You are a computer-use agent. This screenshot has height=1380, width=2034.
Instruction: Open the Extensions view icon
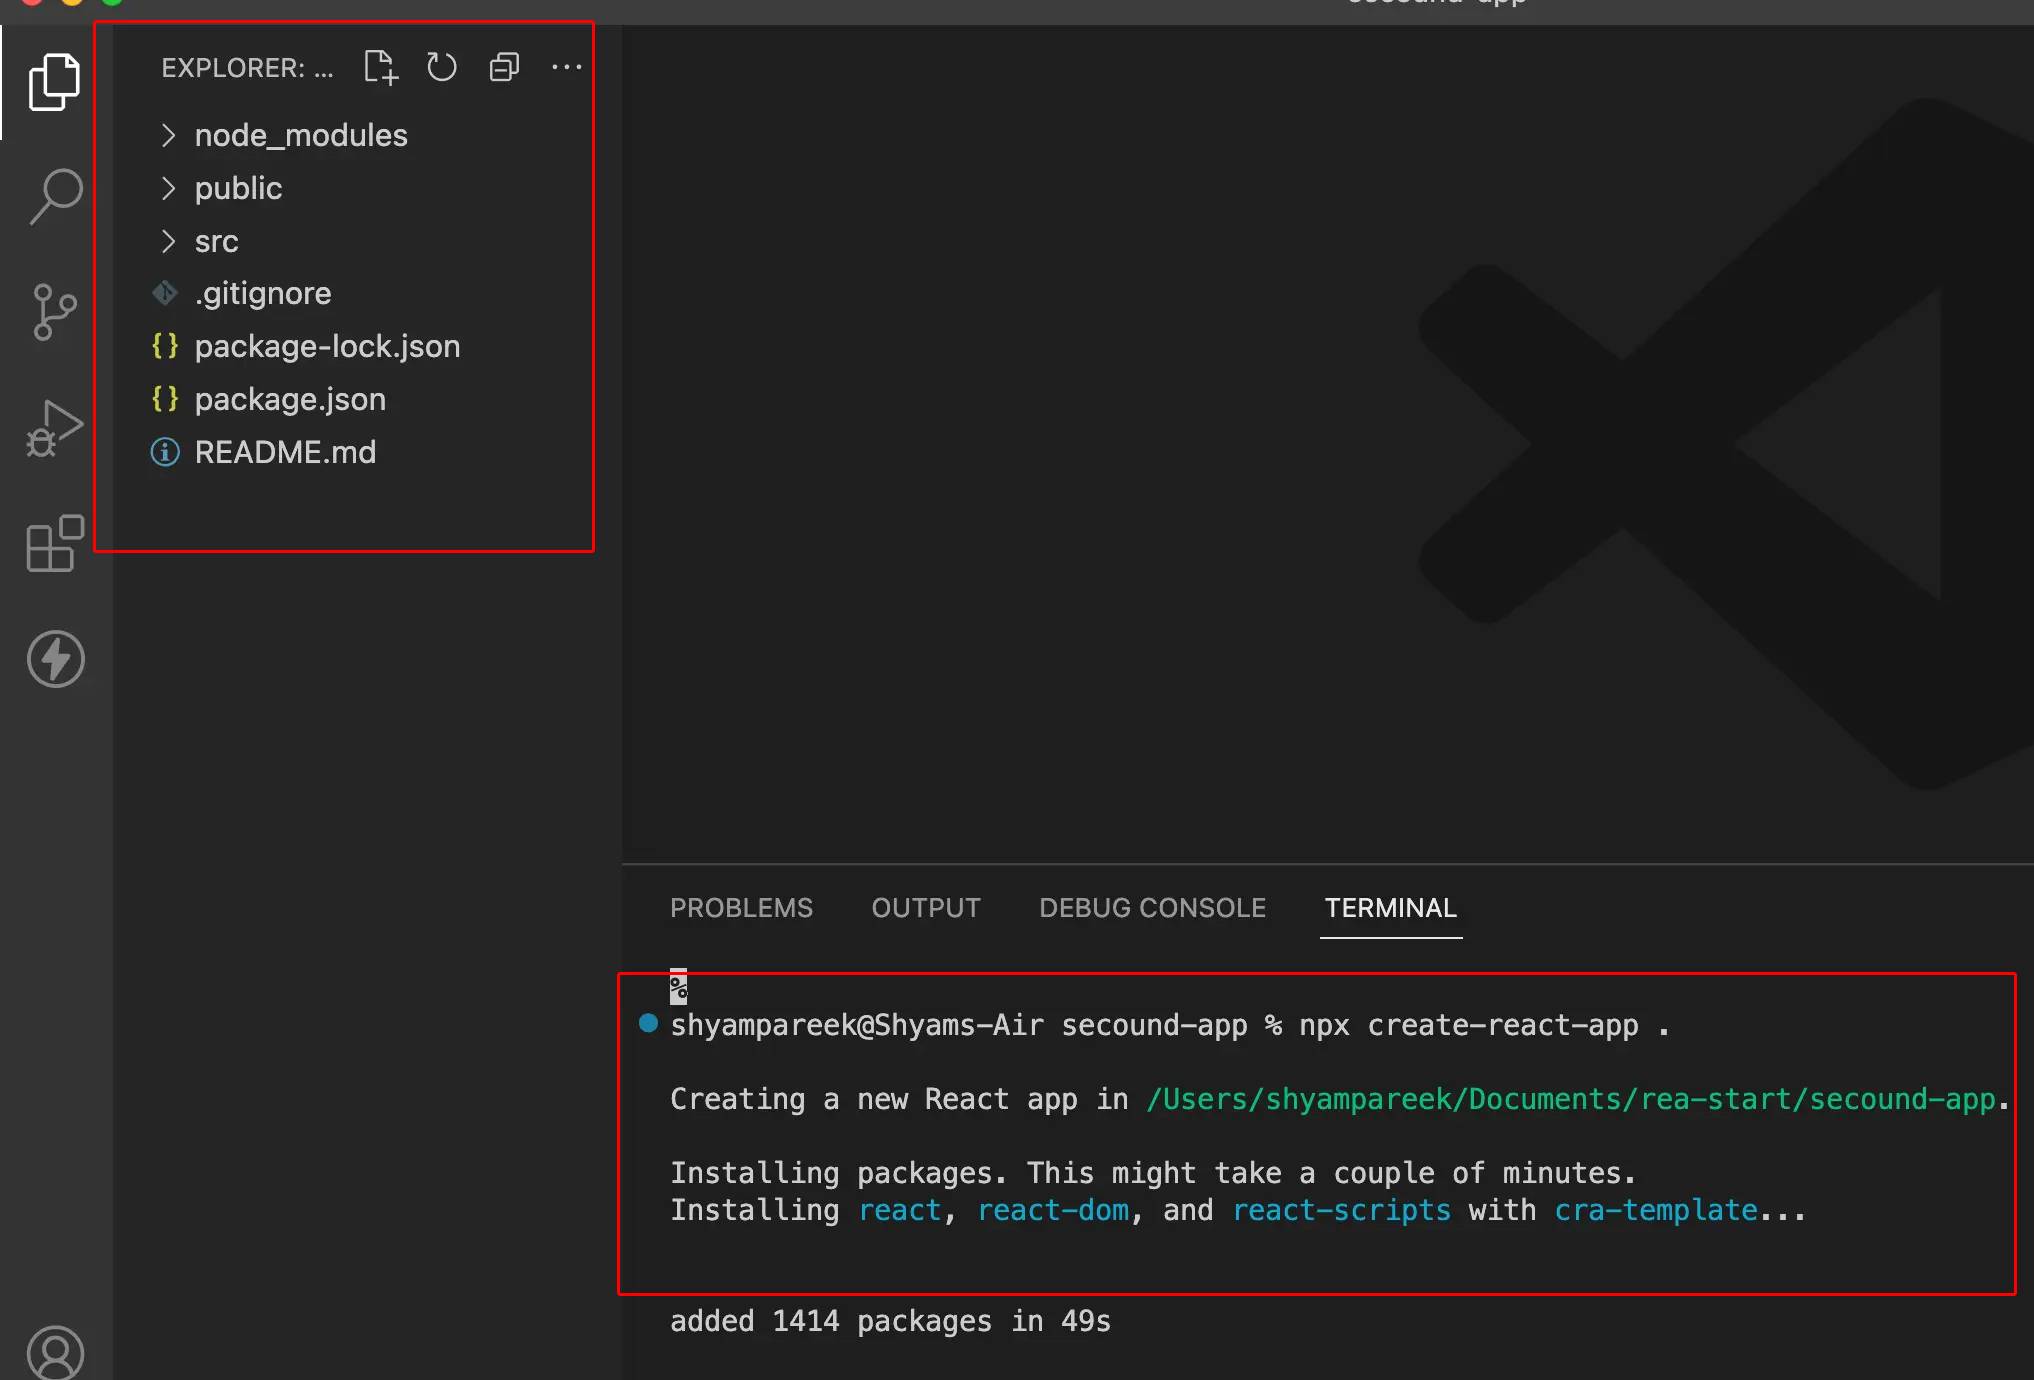(55, 545)
